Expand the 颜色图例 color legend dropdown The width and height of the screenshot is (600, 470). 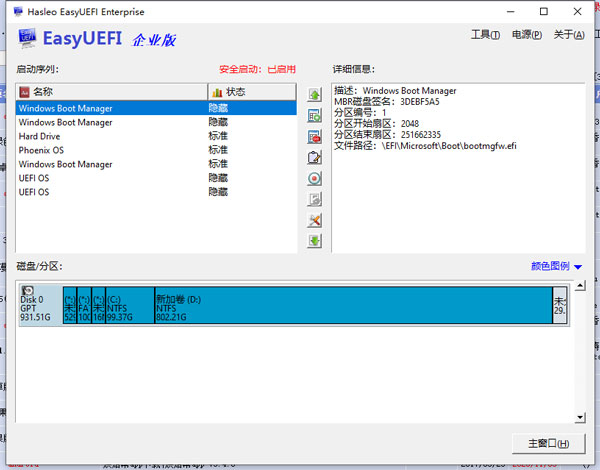tap(556, 266)
